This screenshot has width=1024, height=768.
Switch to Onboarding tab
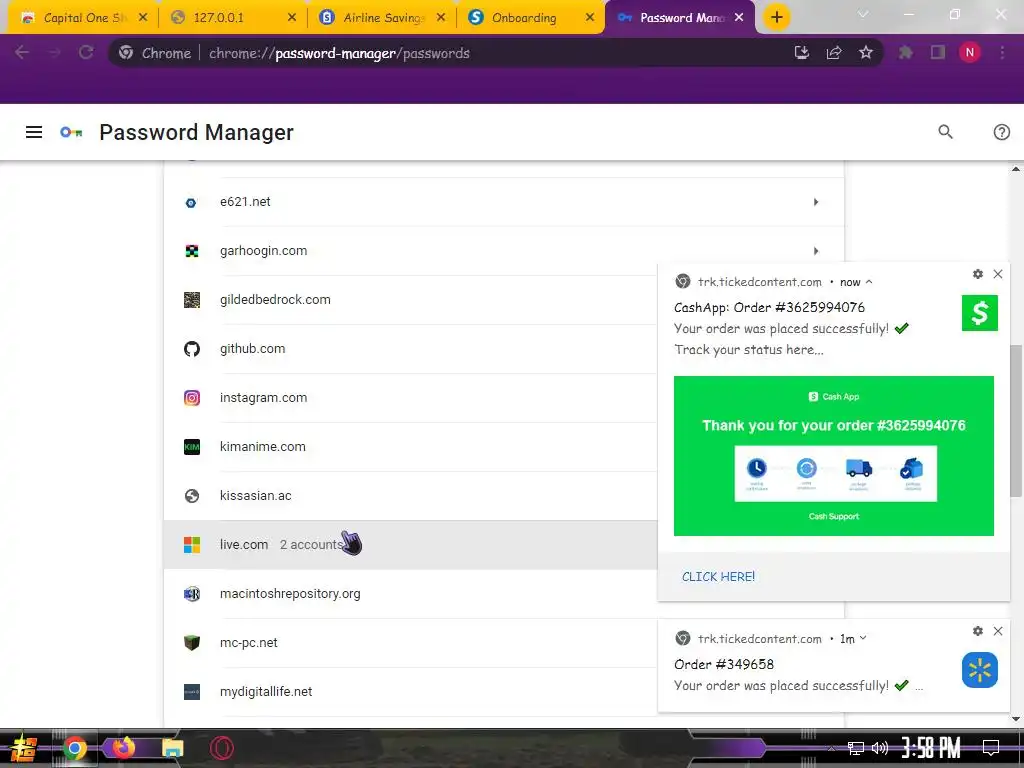[532, 18]
